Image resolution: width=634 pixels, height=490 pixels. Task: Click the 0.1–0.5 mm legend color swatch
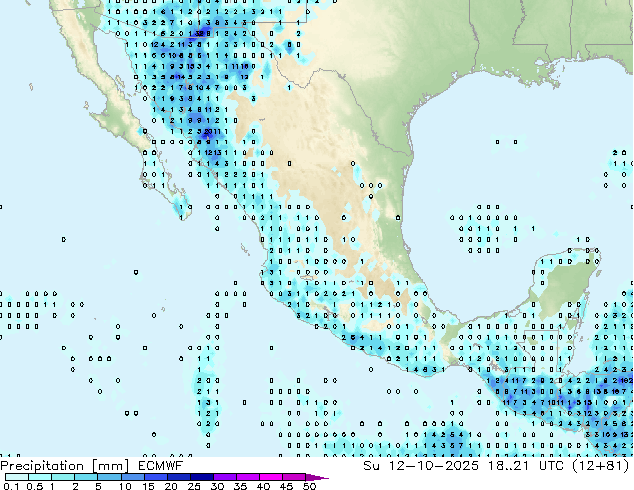point(17,477)
